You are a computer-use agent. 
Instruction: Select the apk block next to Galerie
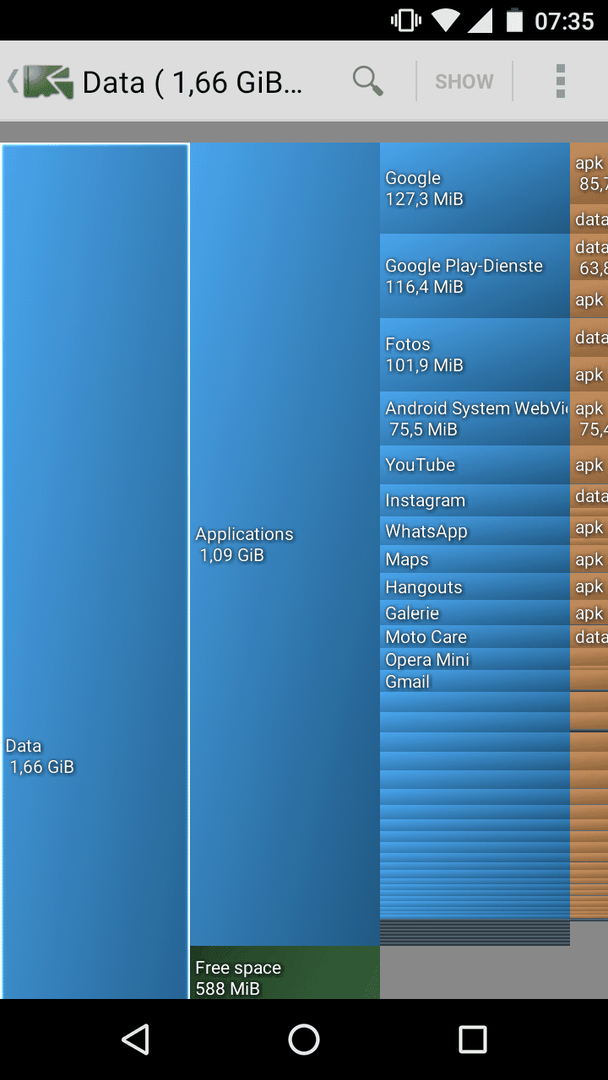point(589,612)
